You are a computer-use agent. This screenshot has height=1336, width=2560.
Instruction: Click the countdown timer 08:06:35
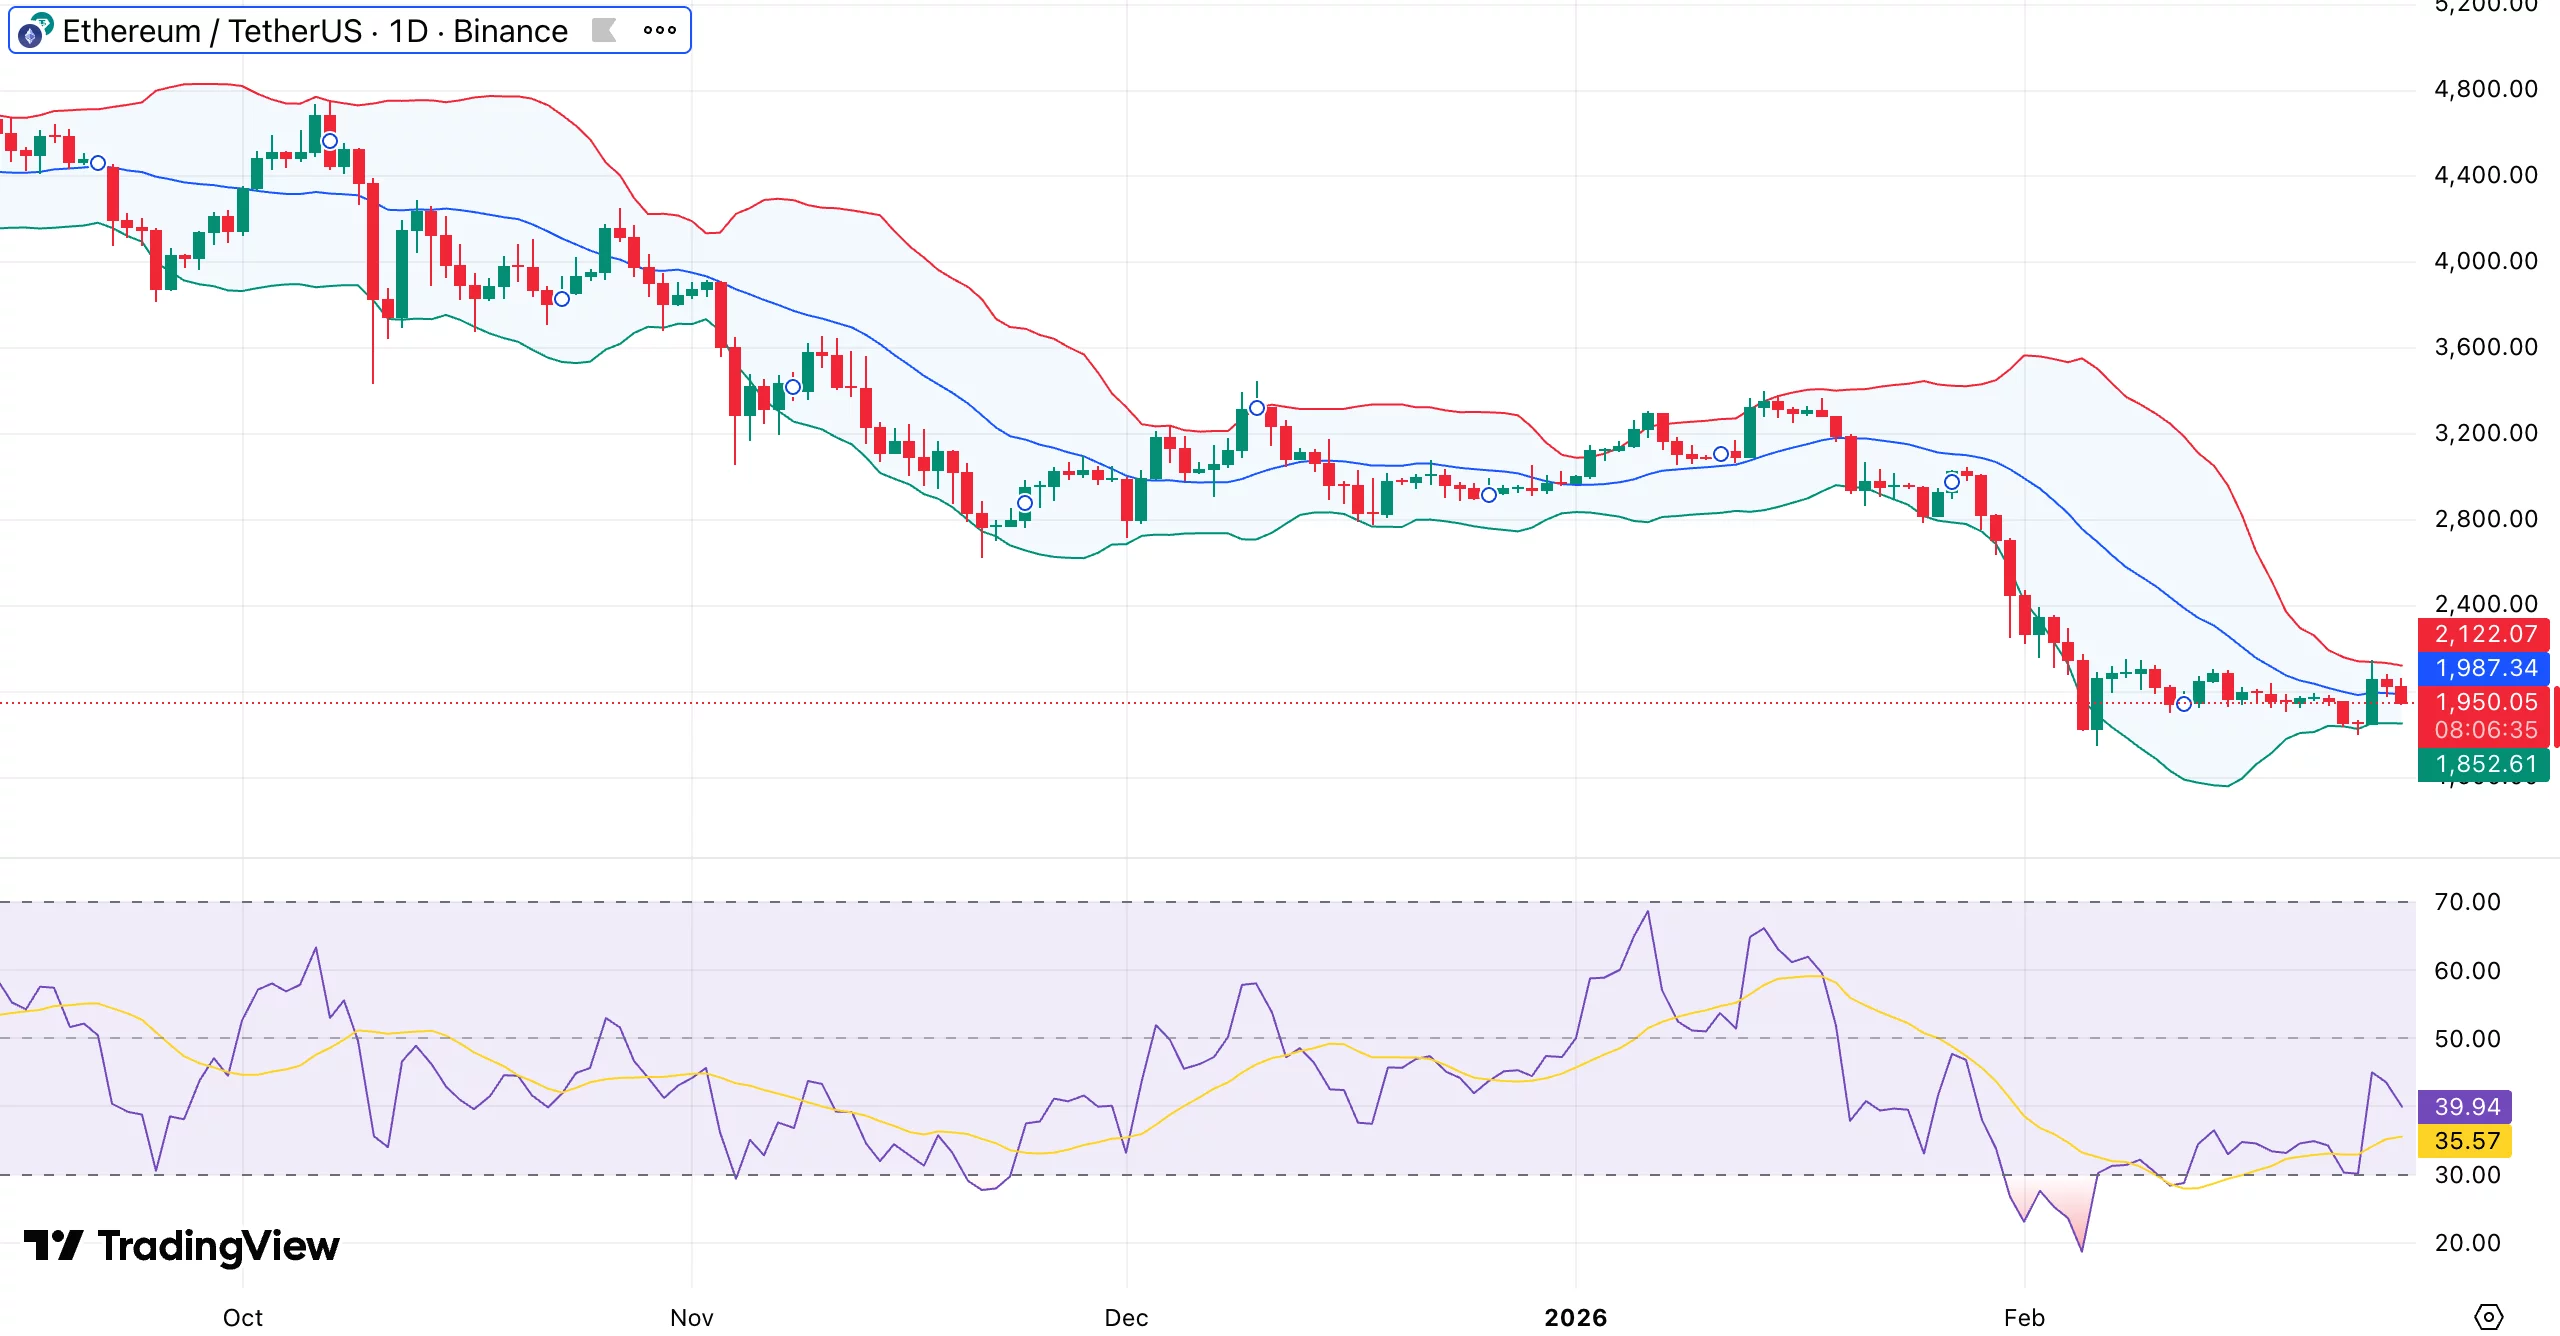click(2487, 727)
